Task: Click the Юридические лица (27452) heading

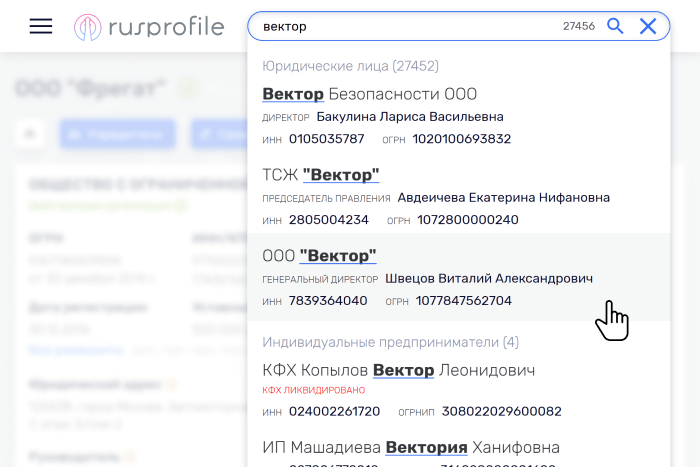Action: [x=350, y=66]
